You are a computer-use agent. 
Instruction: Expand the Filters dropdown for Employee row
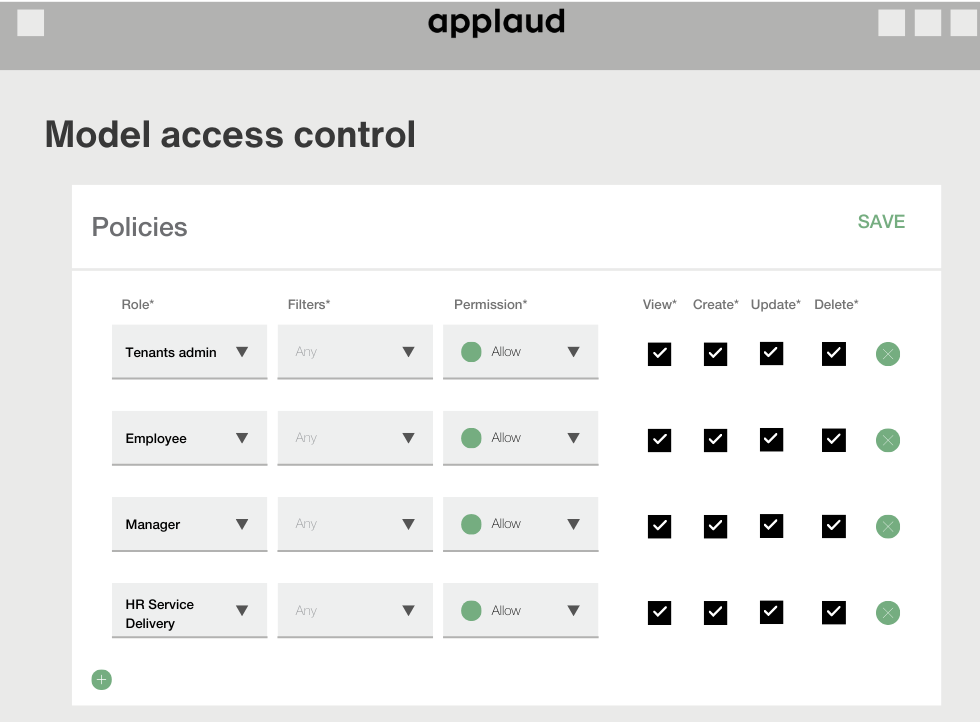(x=355, y=438)
